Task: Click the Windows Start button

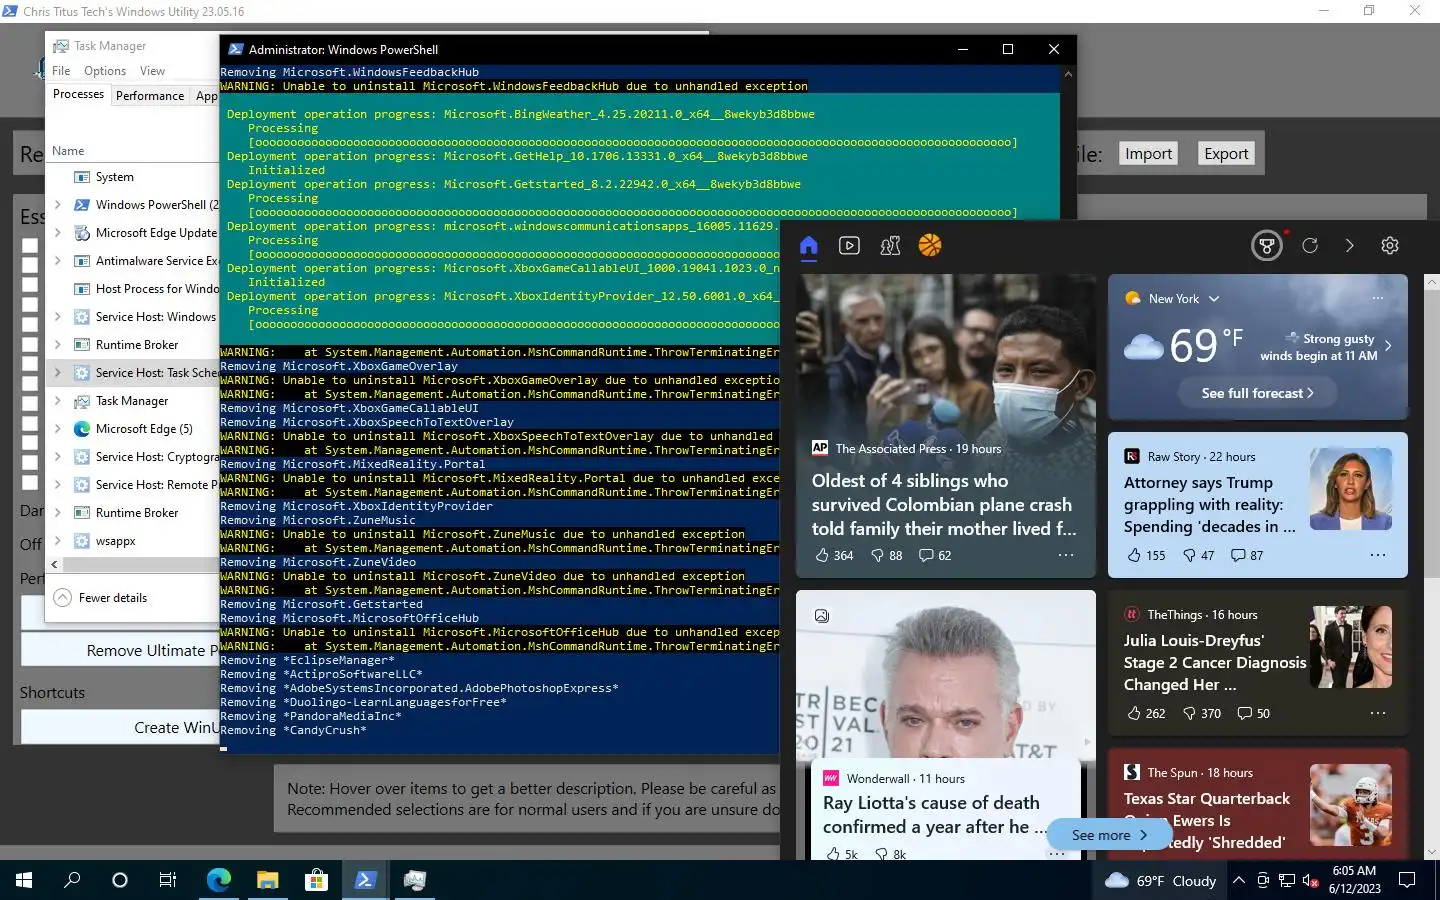Action: click(24, 880)
